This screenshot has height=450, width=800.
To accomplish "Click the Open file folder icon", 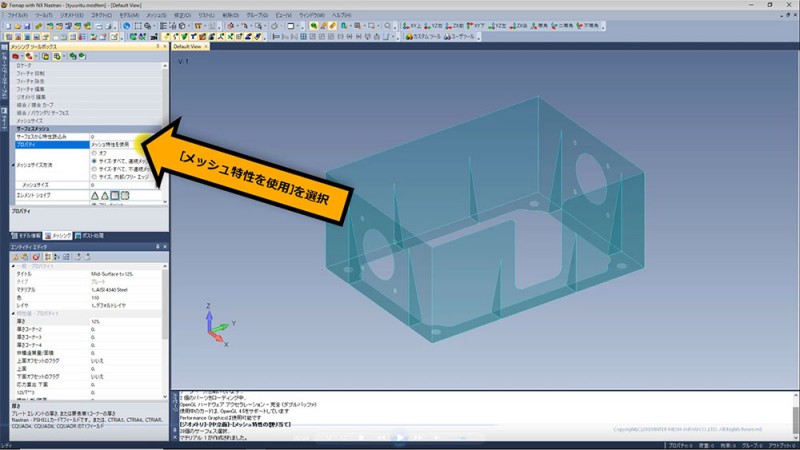I will 17,26.
